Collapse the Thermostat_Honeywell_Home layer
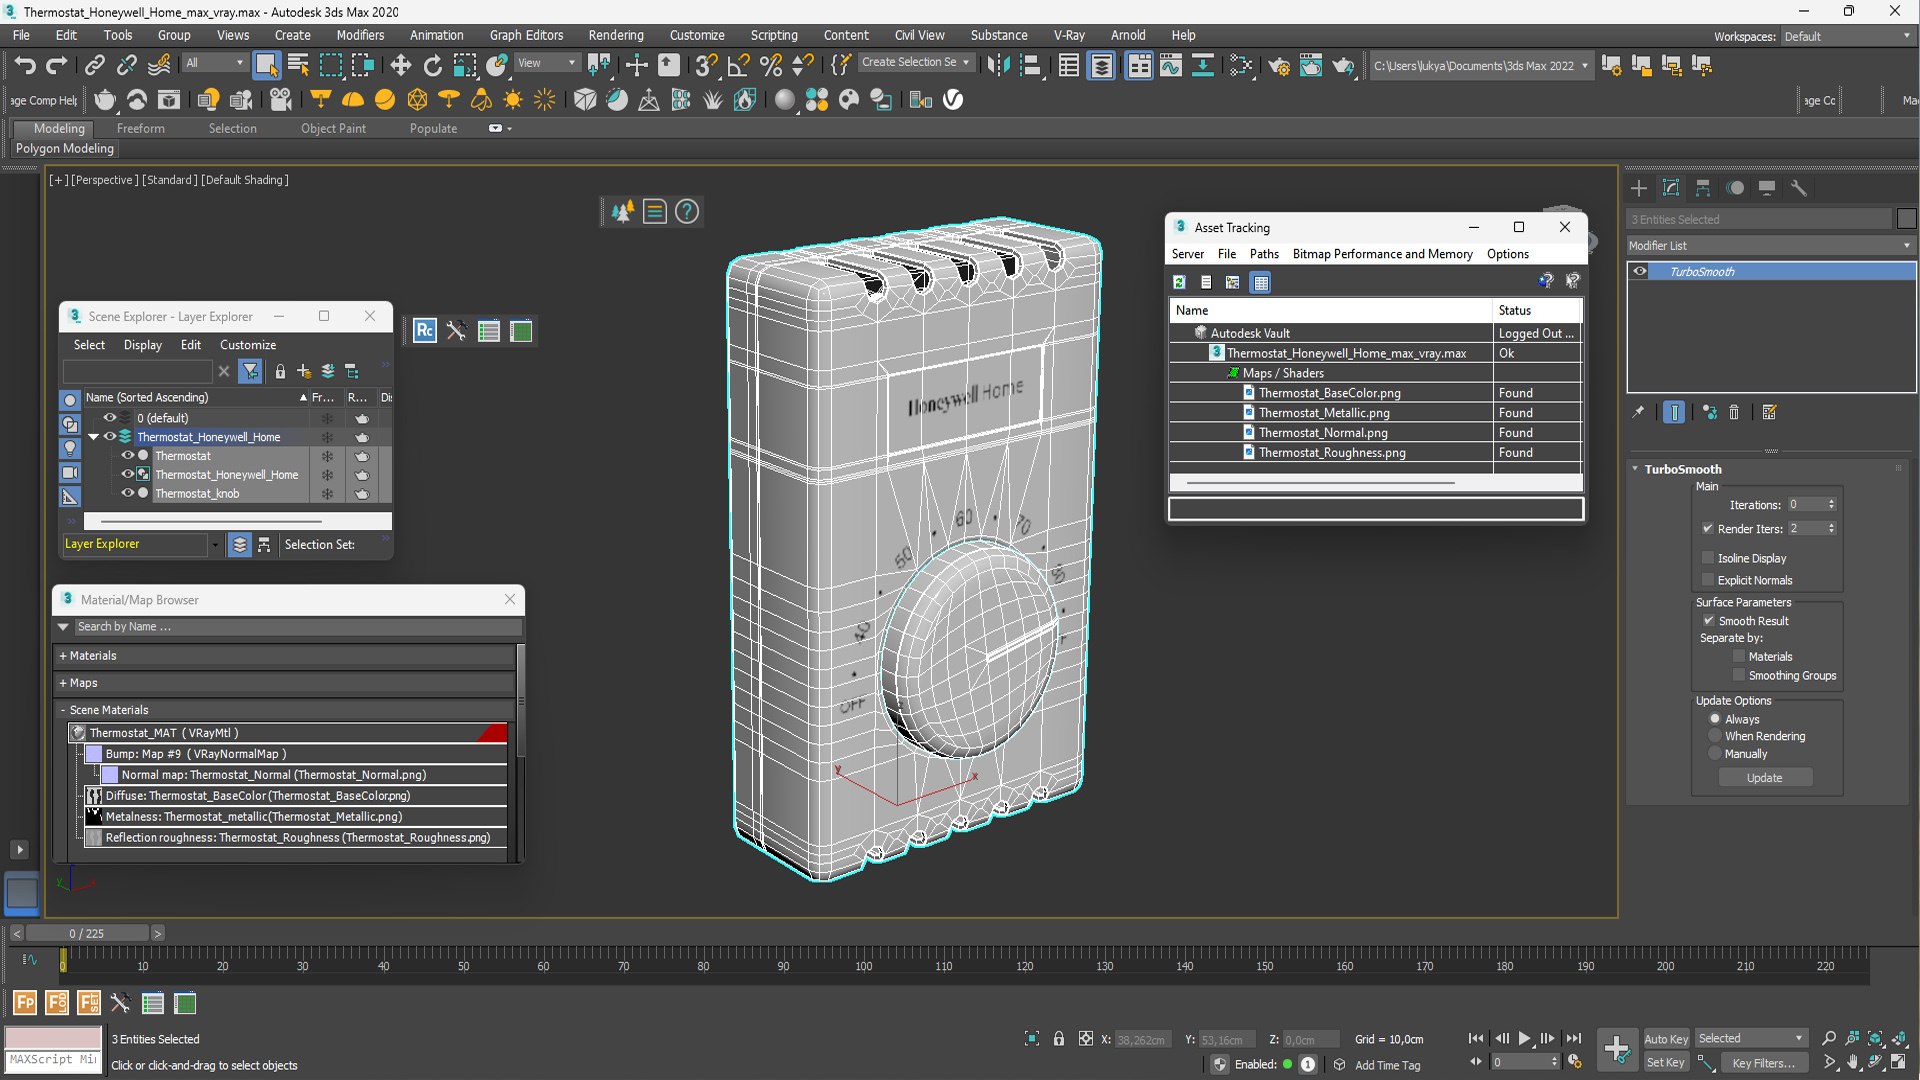 94,437
